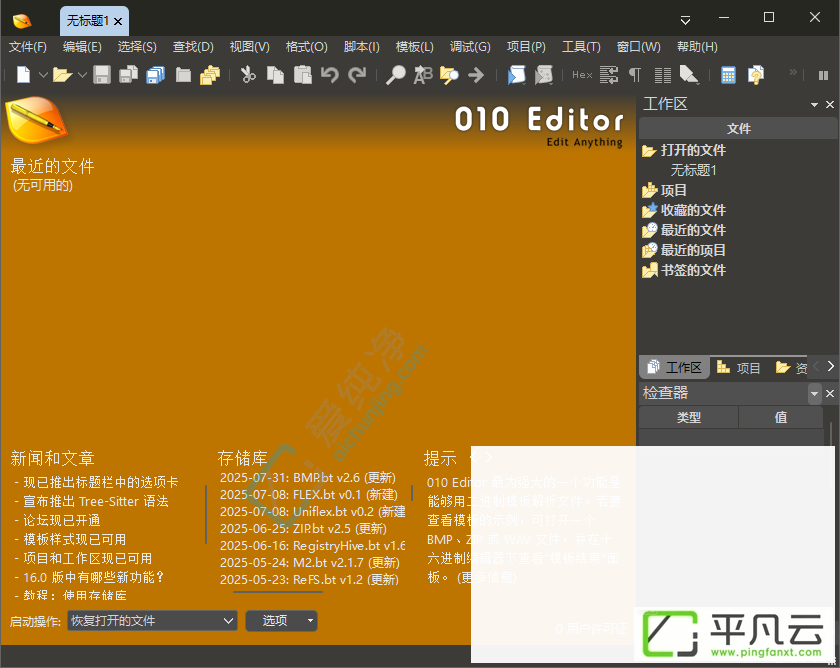
Task: Click the Save floppy disk icon
Action: [102, 75]
